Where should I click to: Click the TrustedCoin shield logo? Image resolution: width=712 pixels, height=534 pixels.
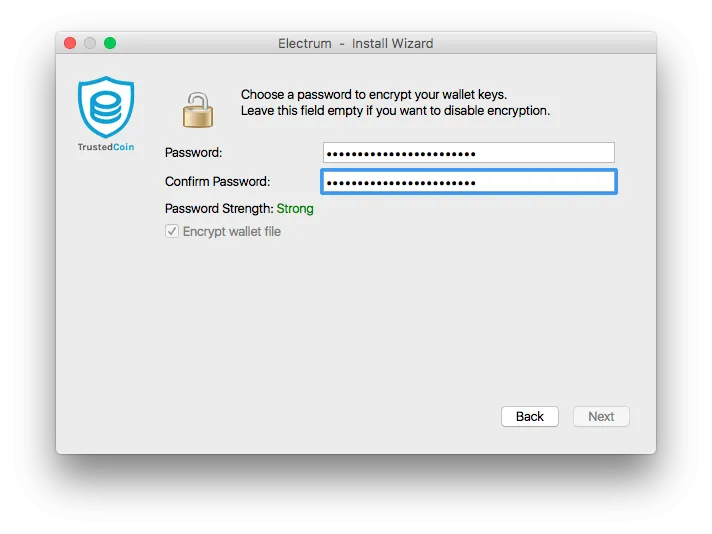(x=106, y=107)
